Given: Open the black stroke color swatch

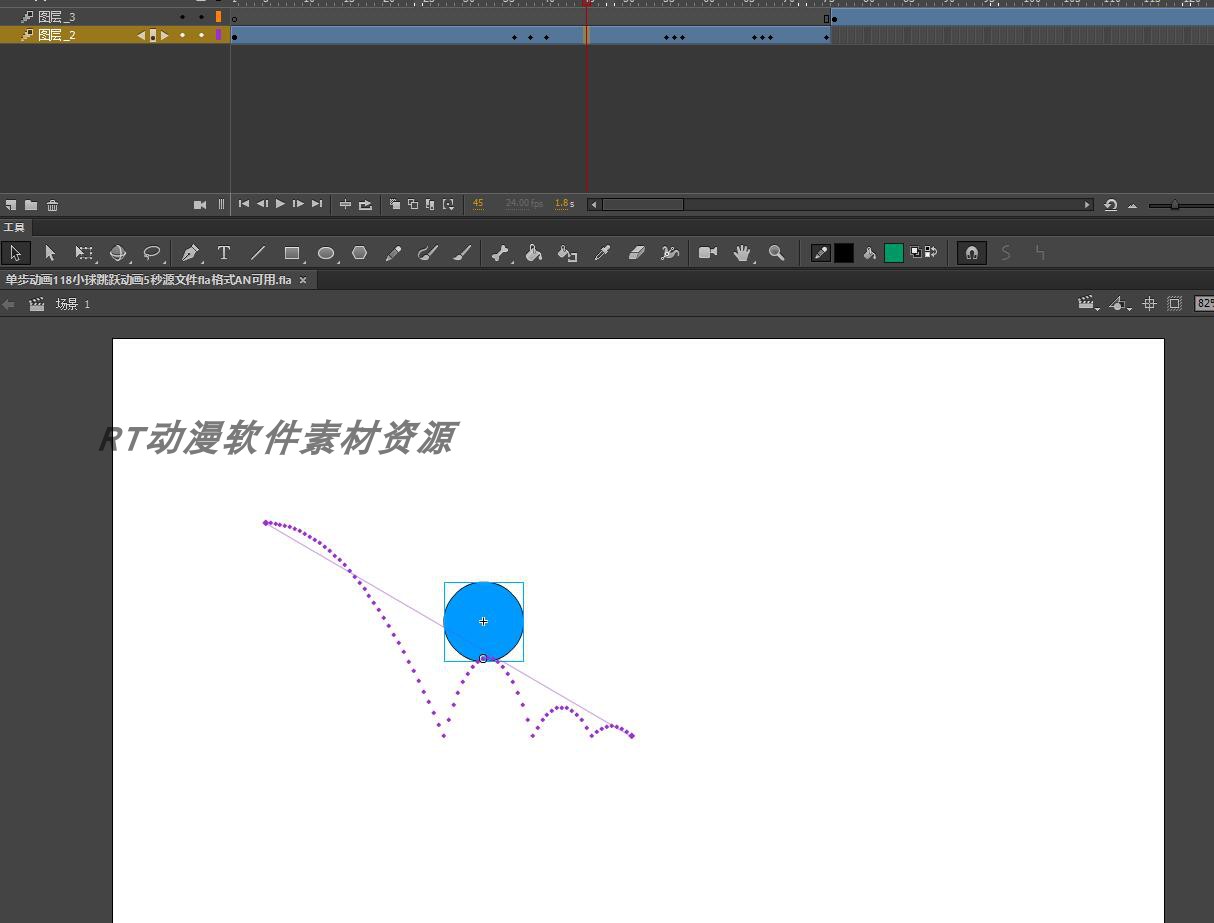Looking at the screenshot, I should coord(844,253).
